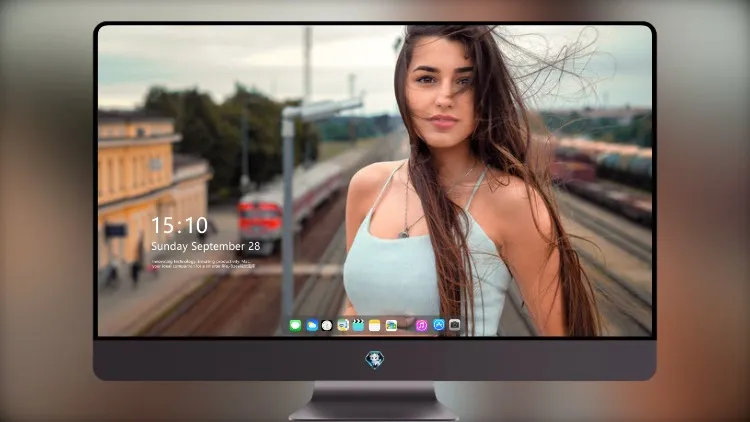Launch the Maps app in the dock
750x422 pixels.
[343, 325]
